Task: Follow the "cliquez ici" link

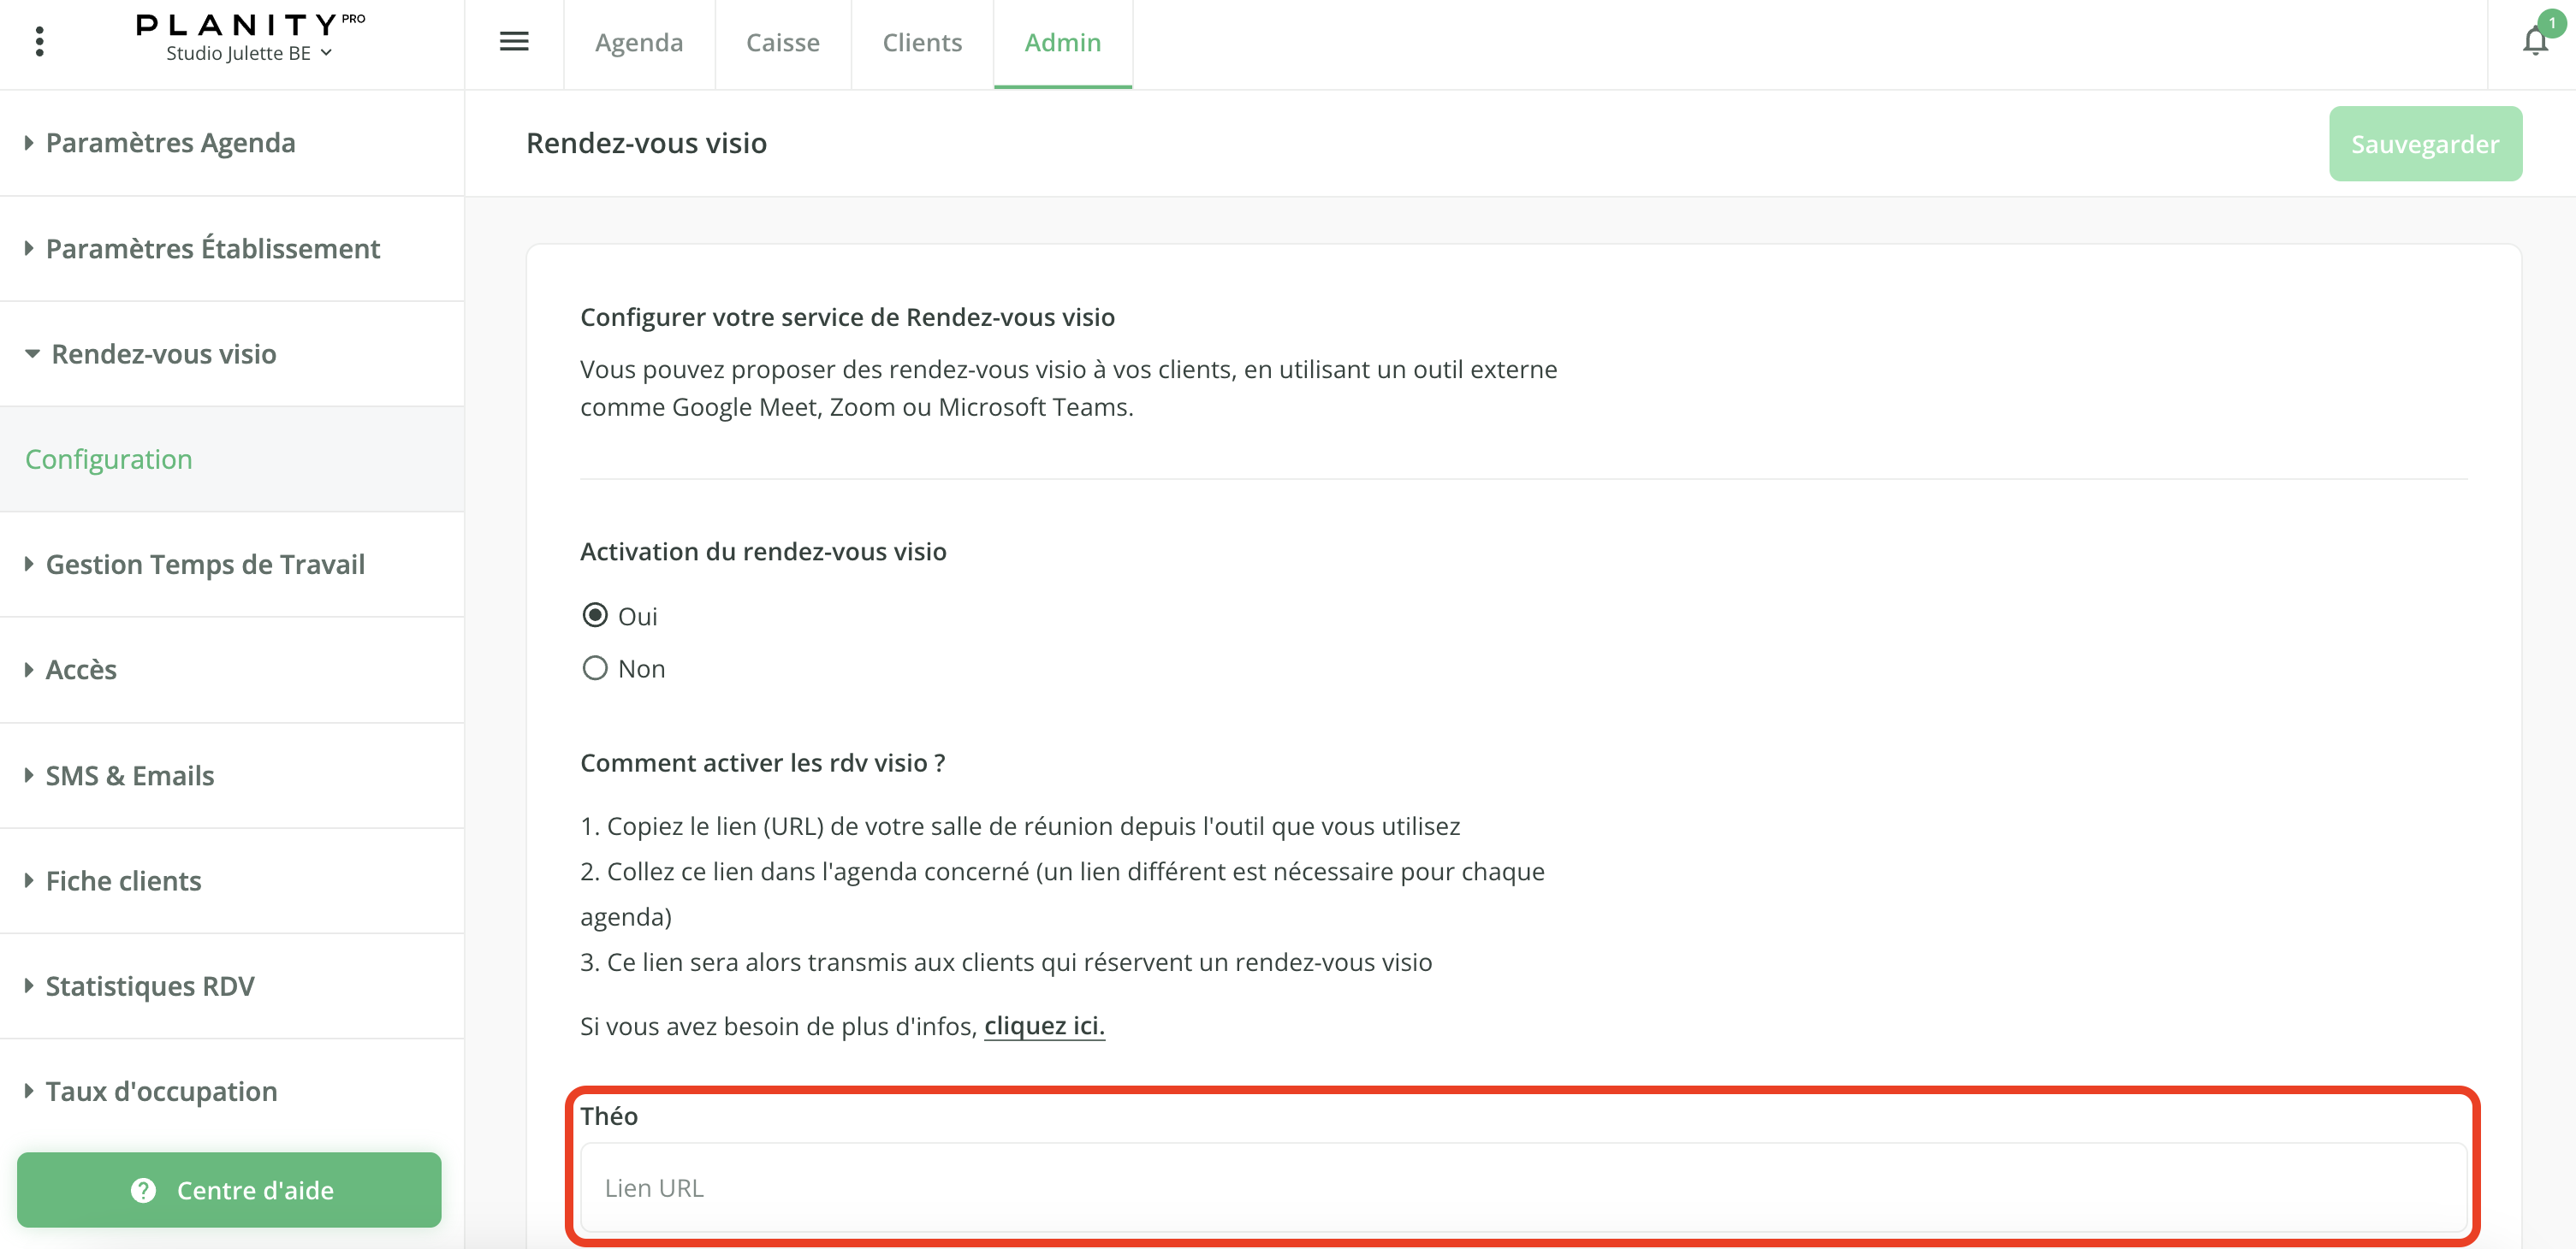Action: pos(1044,1026)
